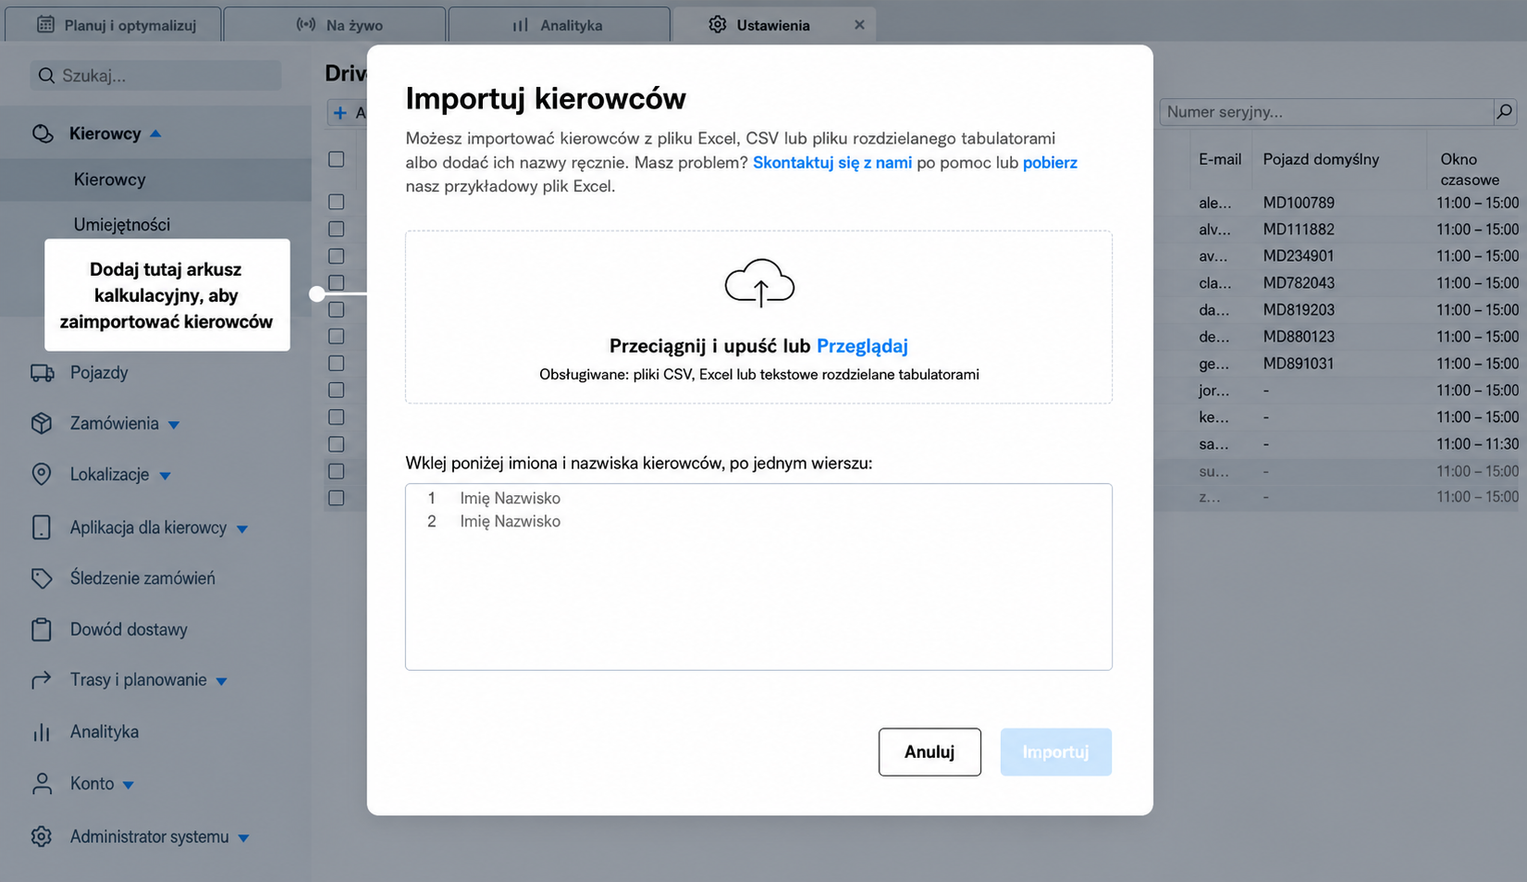Close the Ustawienia tab with X

(x=859, y=25)
